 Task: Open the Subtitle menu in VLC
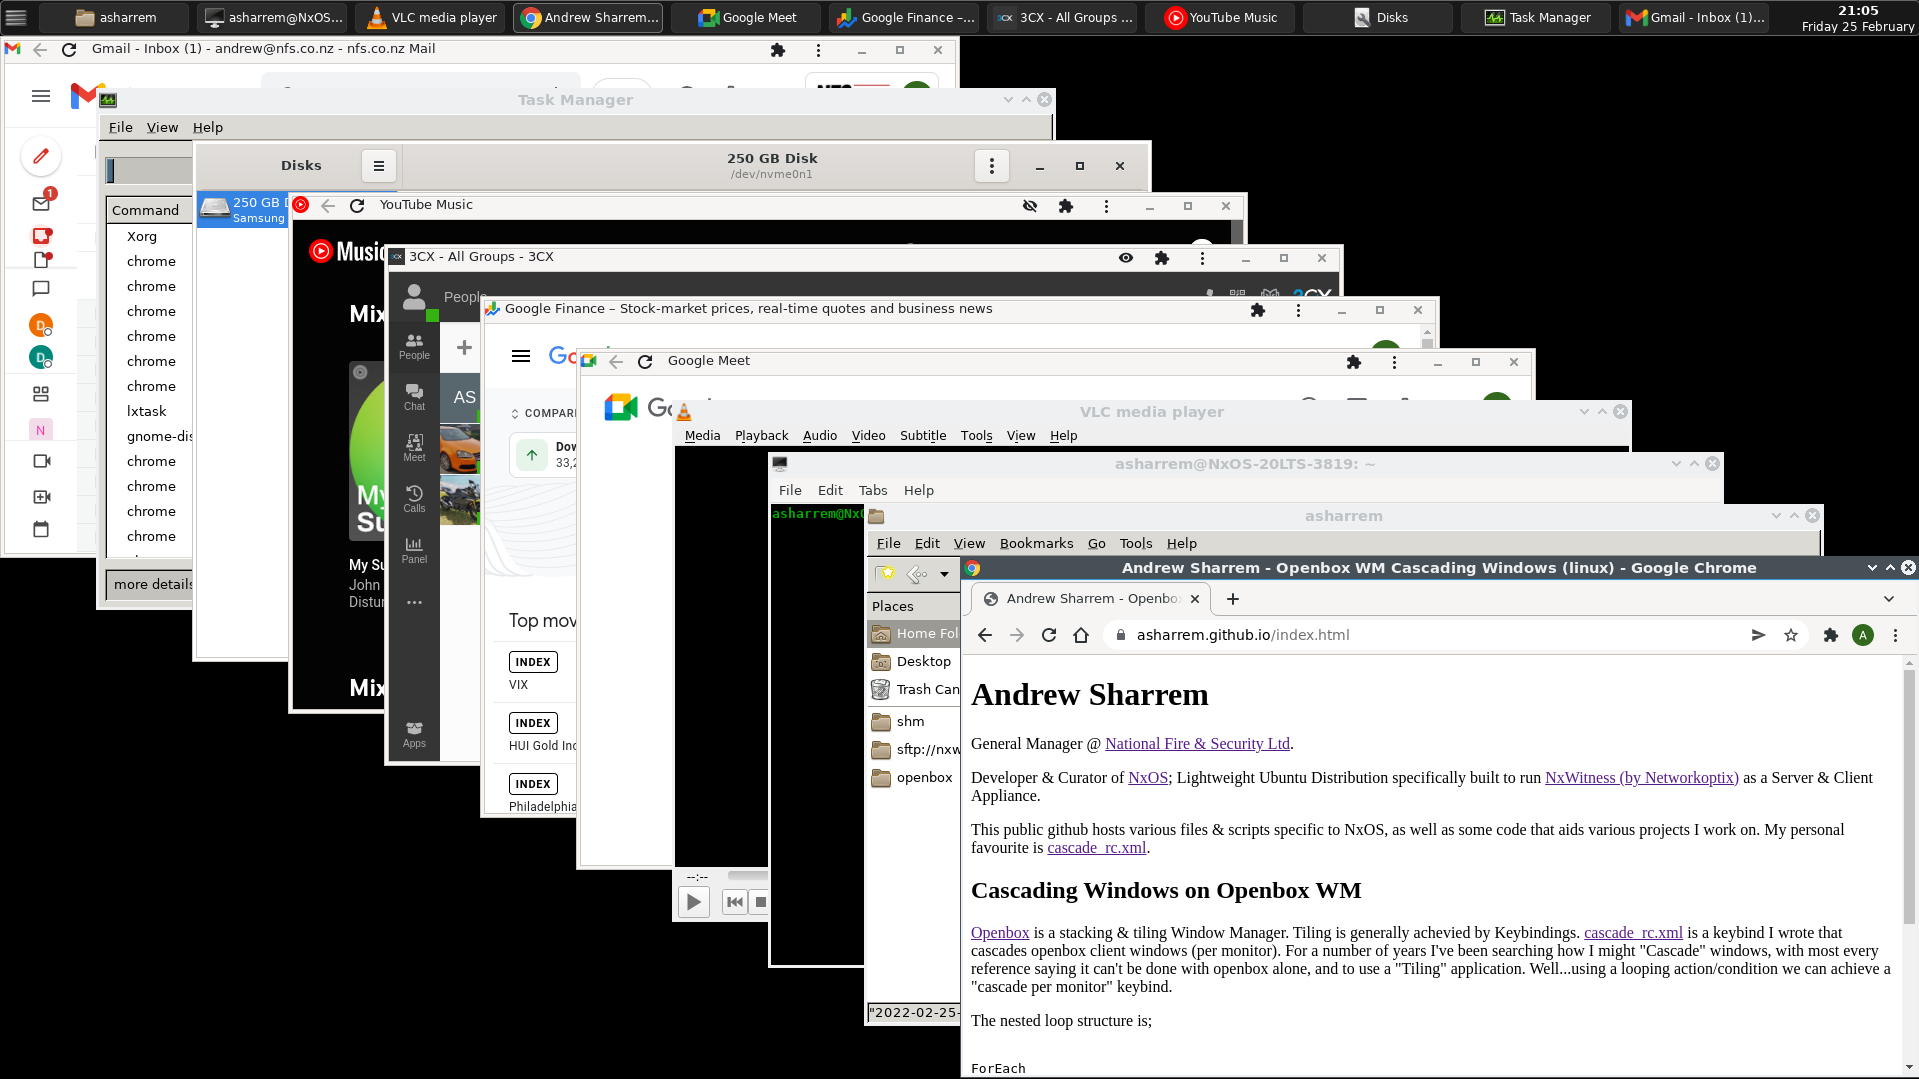click(923, 435)
